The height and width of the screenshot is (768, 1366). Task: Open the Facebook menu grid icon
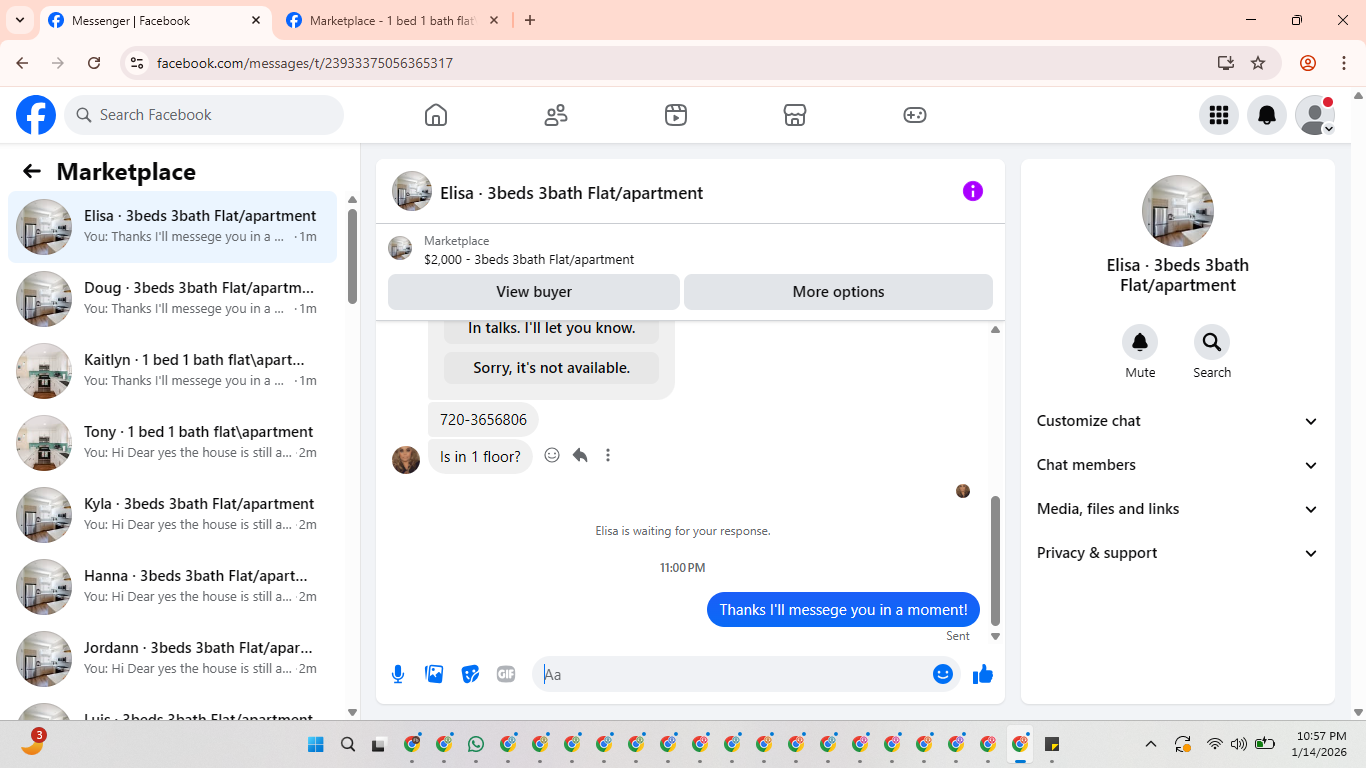[x=1219, y=115]
